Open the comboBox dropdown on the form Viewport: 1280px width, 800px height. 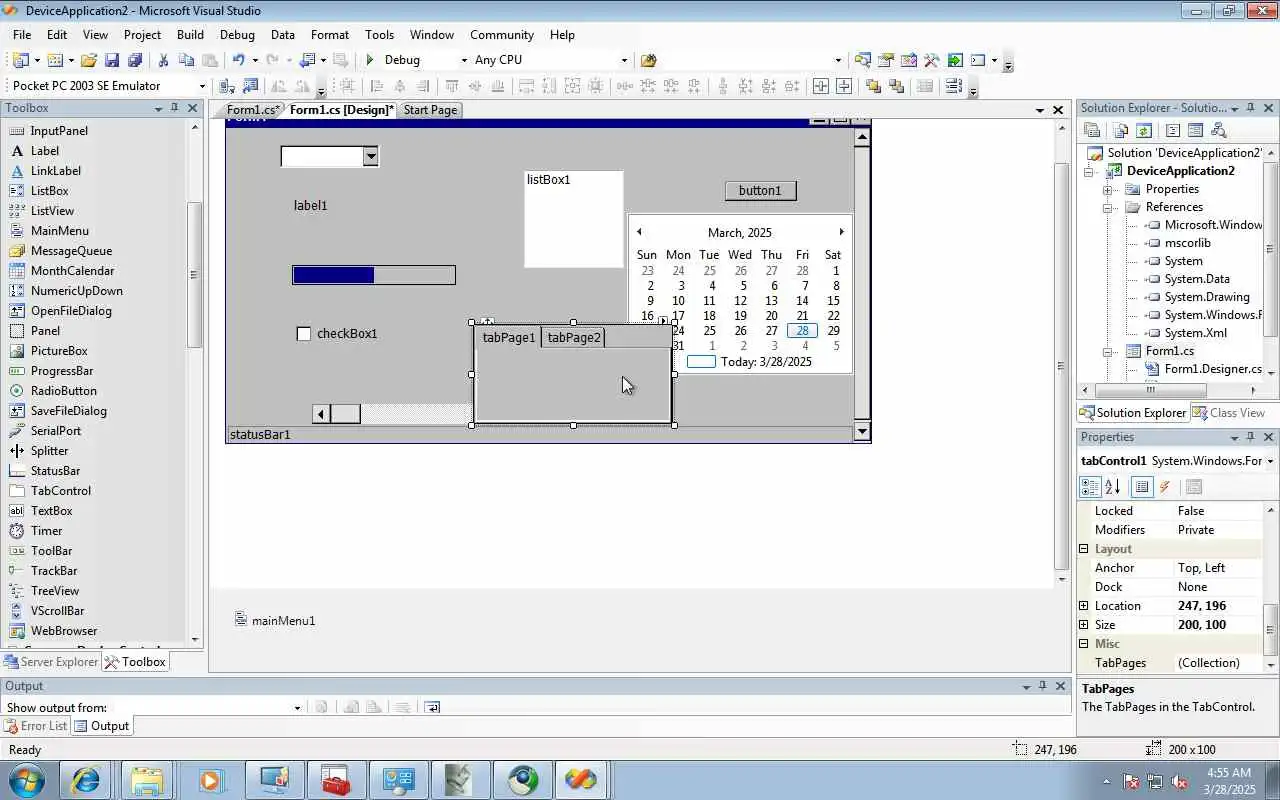pyautogui.click(x=370, y=156)
